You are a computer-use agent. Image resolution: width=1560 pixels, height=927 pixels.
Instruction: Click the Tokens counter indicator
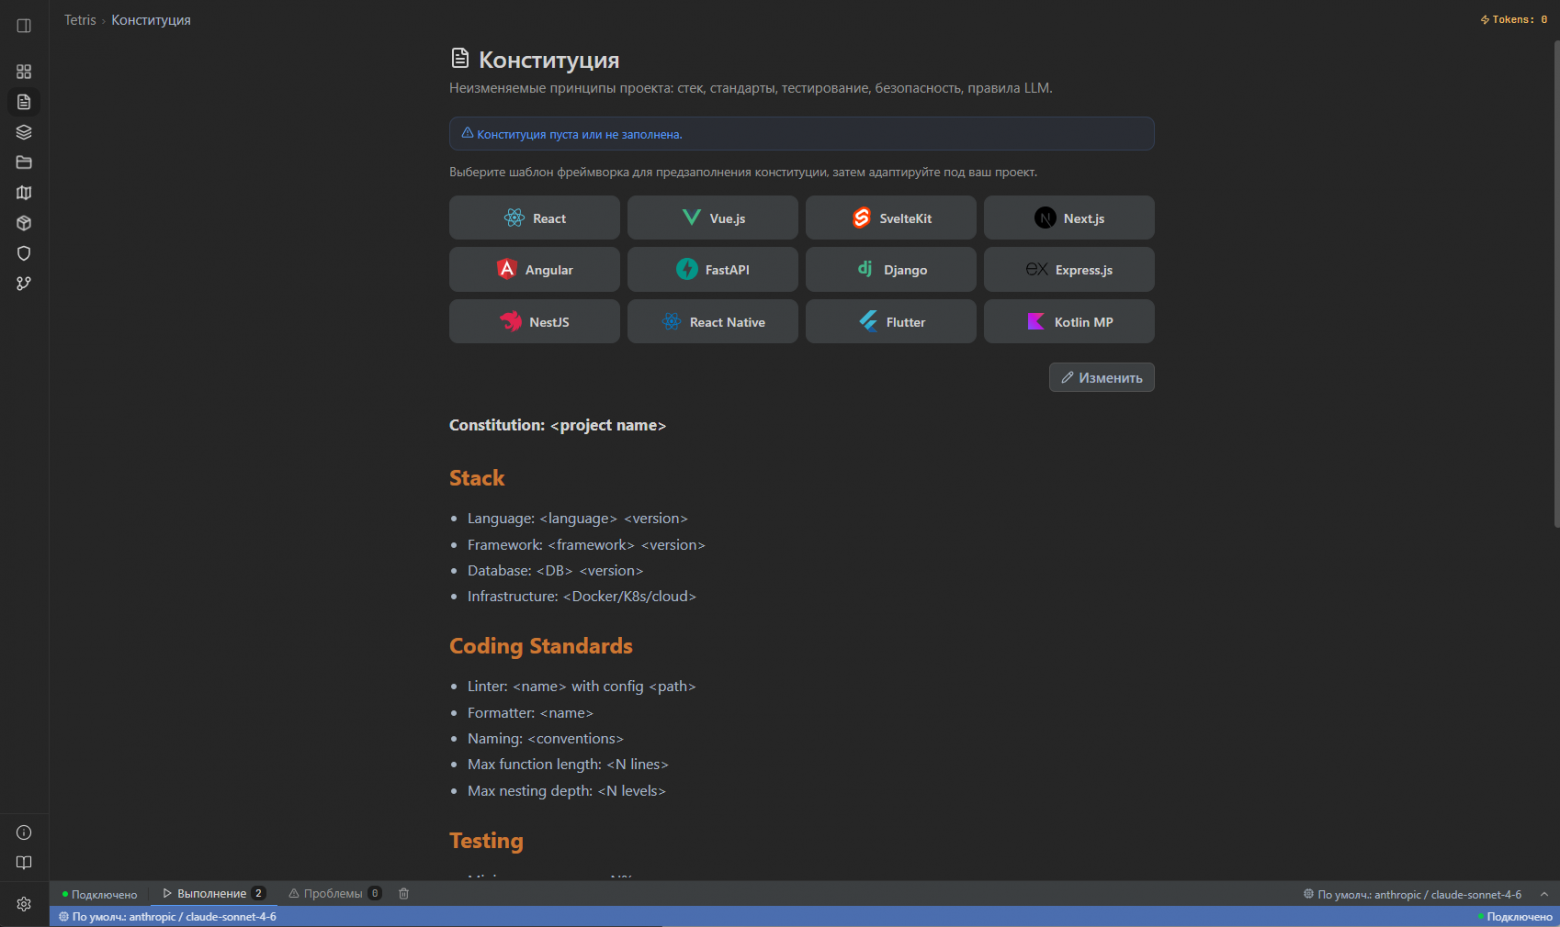click(x=1514, y=20)
